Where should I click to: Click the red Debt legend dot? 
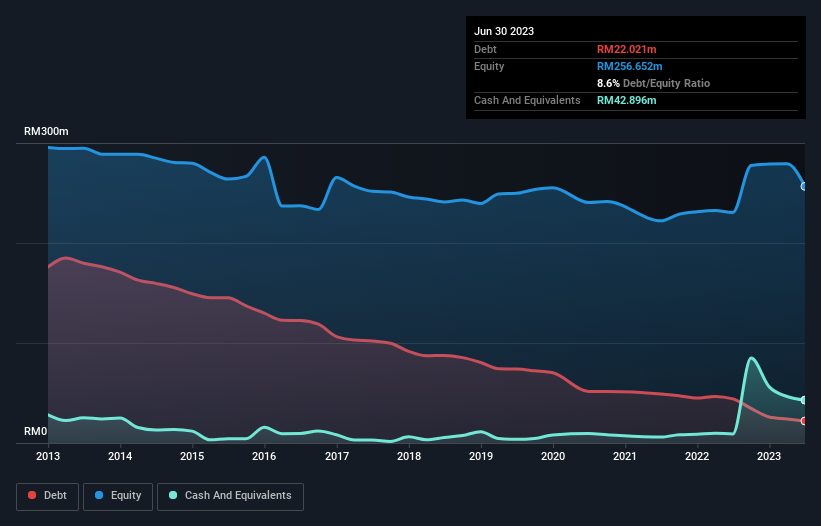32,495
